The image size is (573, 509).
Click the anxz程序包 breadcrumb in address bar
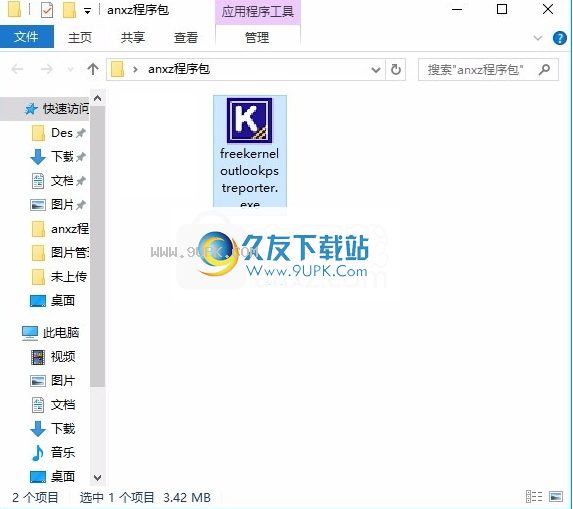179,69
